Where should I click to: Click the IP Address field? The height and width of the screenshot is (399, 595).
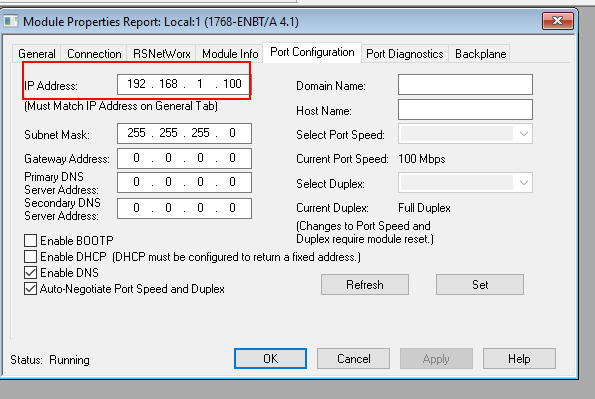tap(184, 84)
